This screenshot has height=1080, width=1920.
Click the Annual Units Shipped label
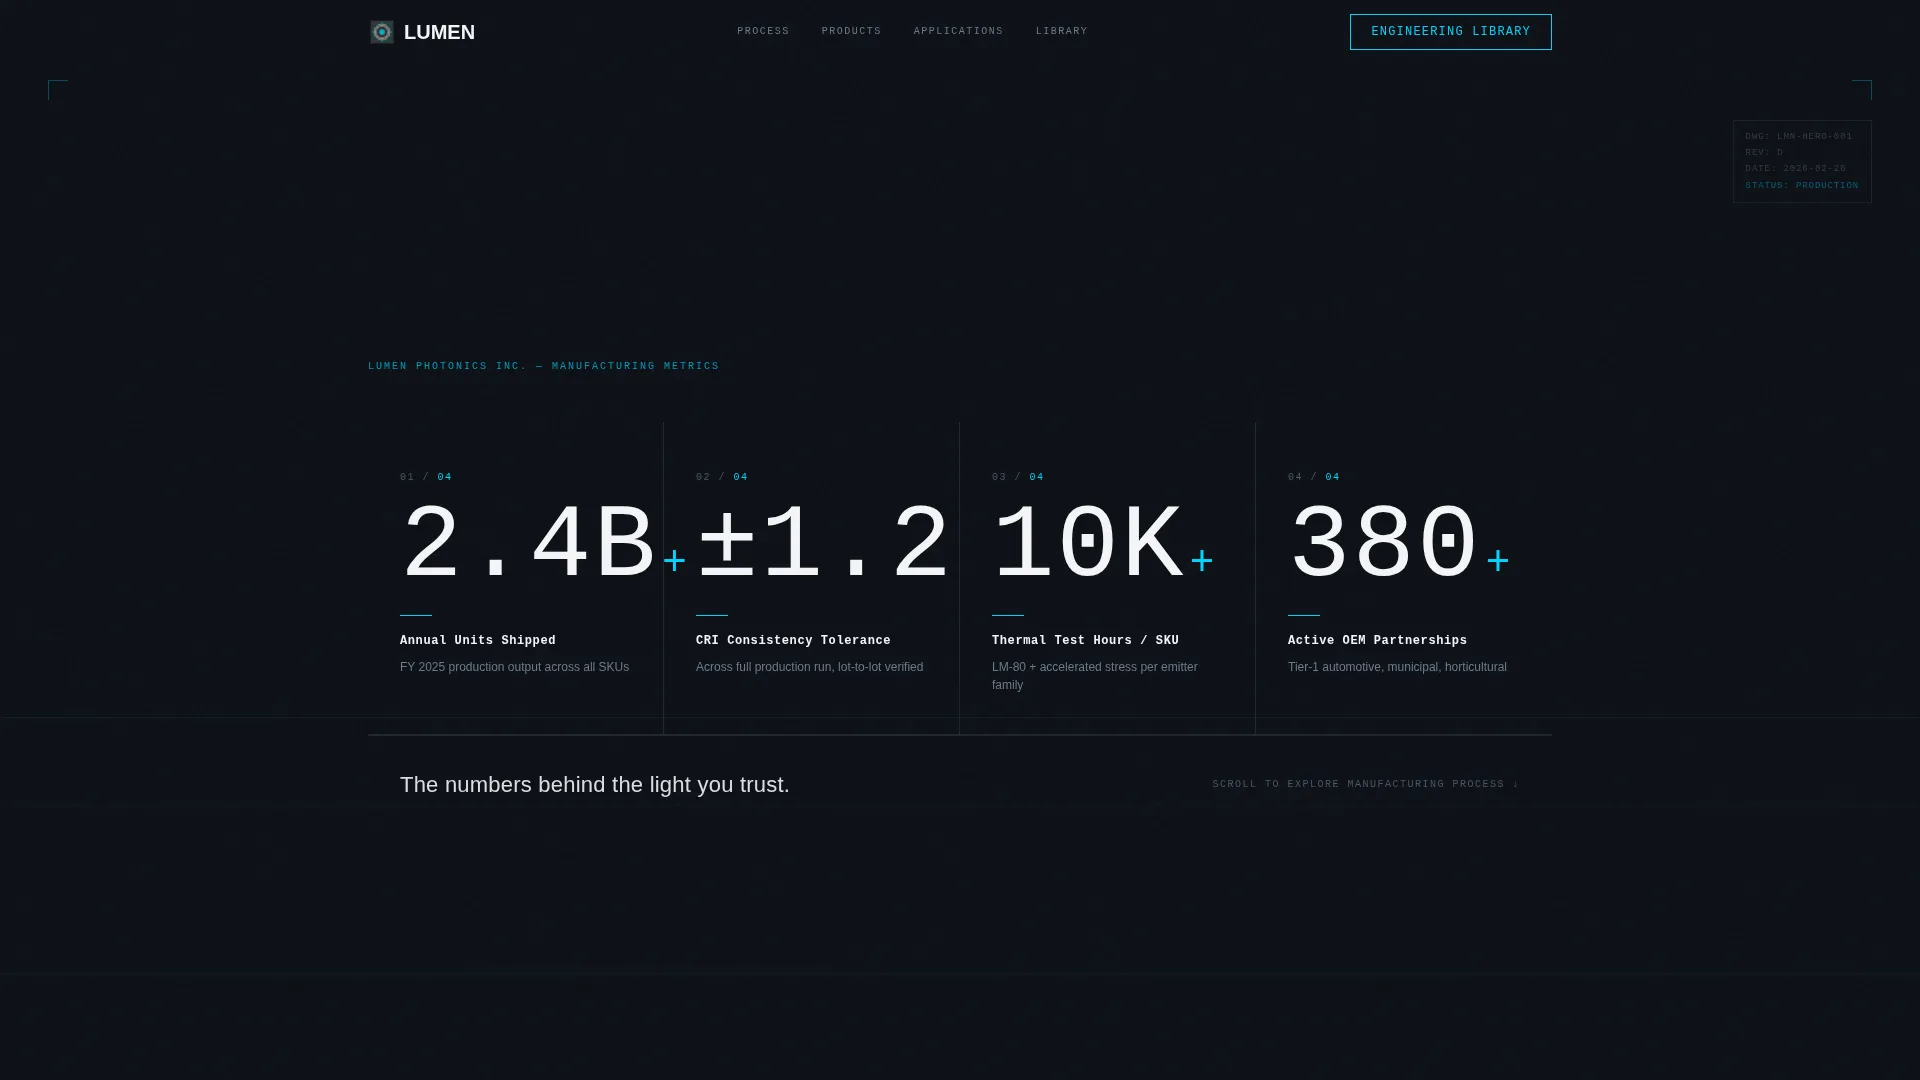478,641
